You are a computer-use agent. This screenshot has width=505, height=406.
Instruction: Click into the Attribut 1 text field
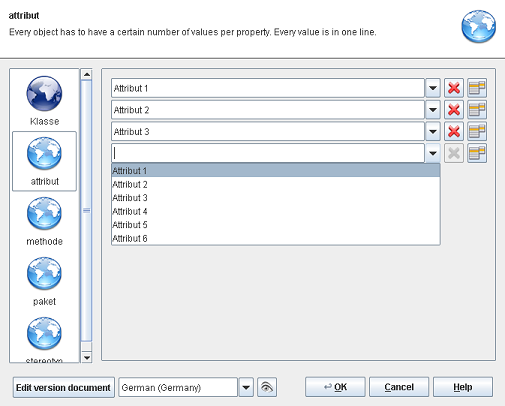(x=268, y=88)
